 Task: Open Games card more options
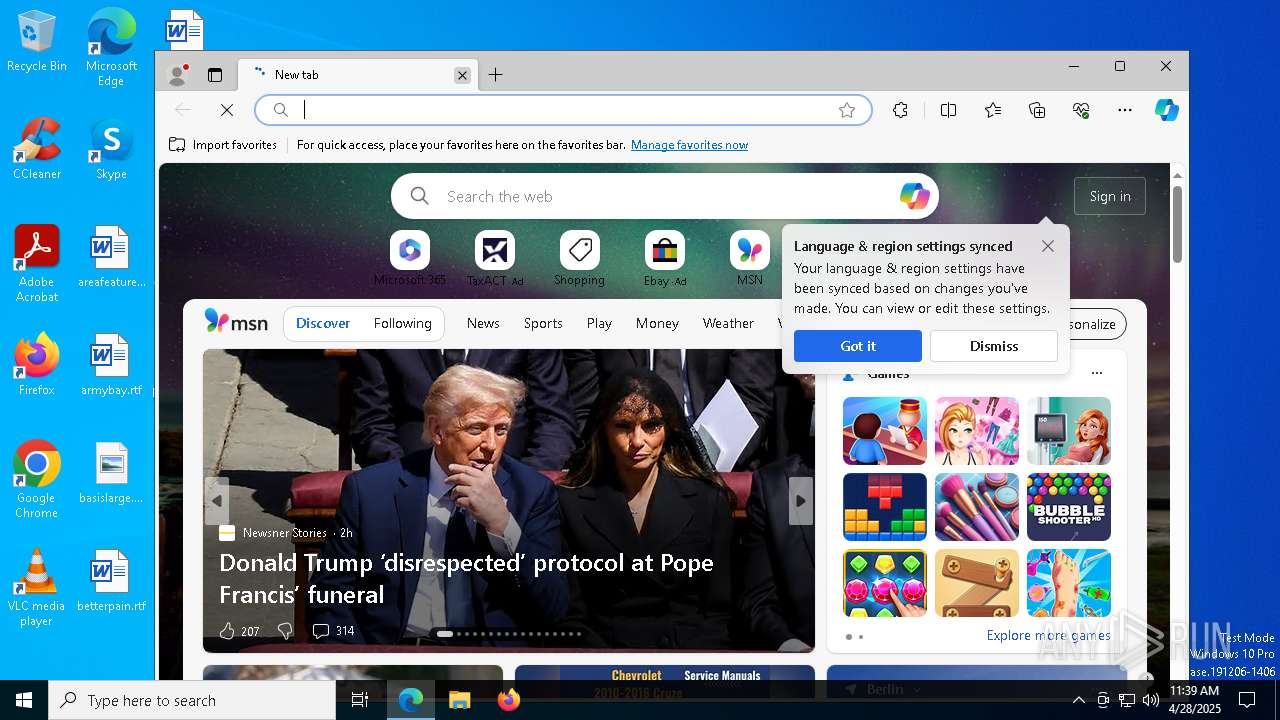1097,373
